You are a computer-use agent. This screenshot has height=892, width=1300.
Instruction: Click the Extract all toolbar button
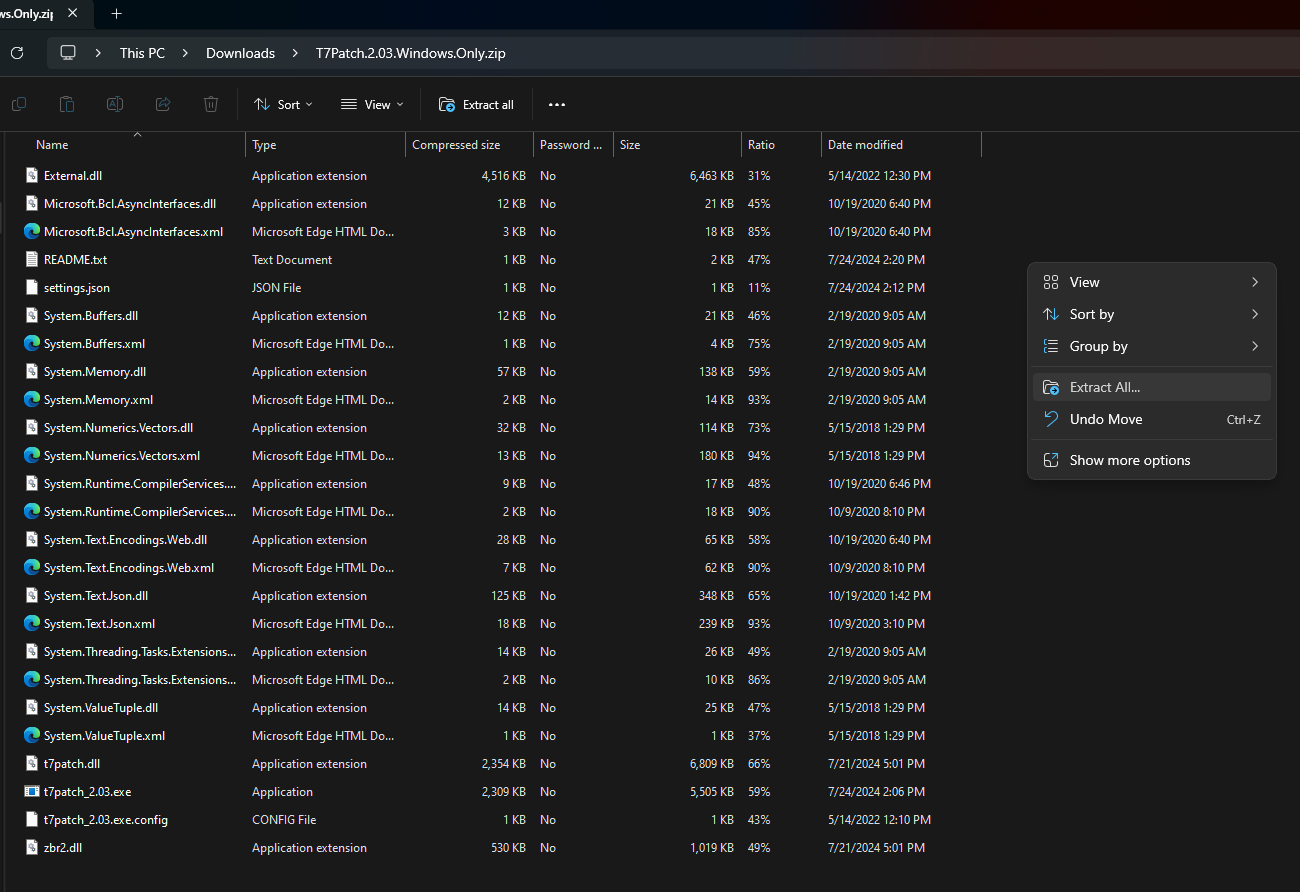pyautogui.click(x=476, y=104)
